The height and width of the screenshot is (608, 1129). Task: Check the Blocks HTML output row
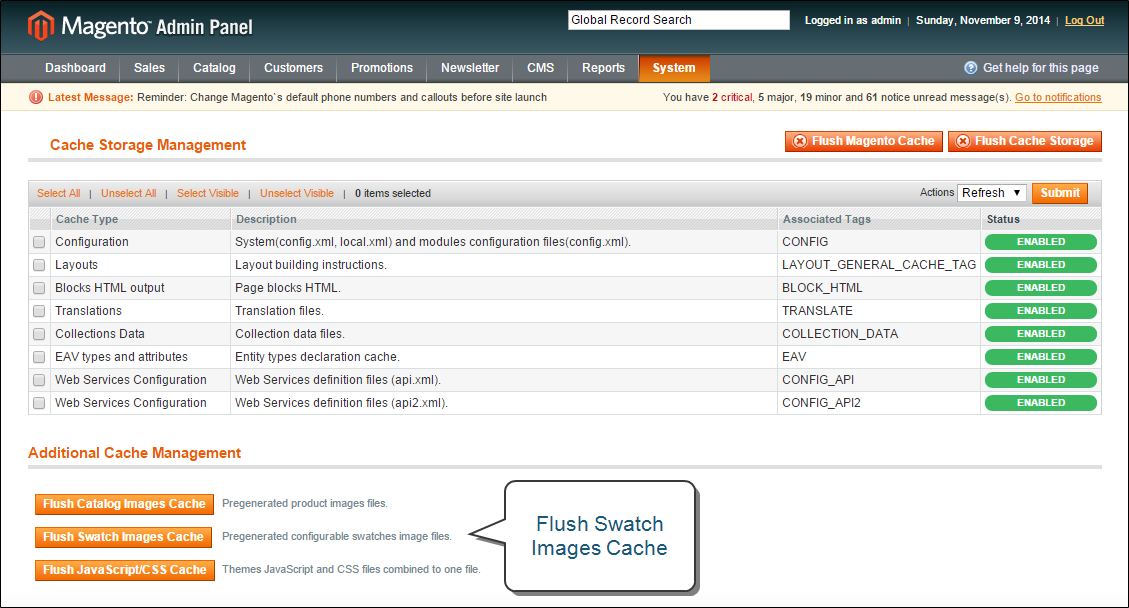pyautogui.click(x=39, y=288)
